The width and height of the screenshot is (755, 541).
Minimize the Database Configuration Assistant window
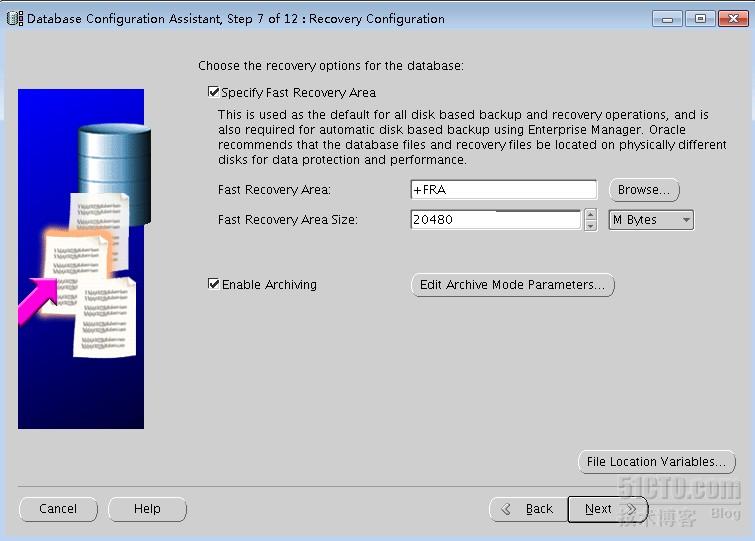(667, 19)
